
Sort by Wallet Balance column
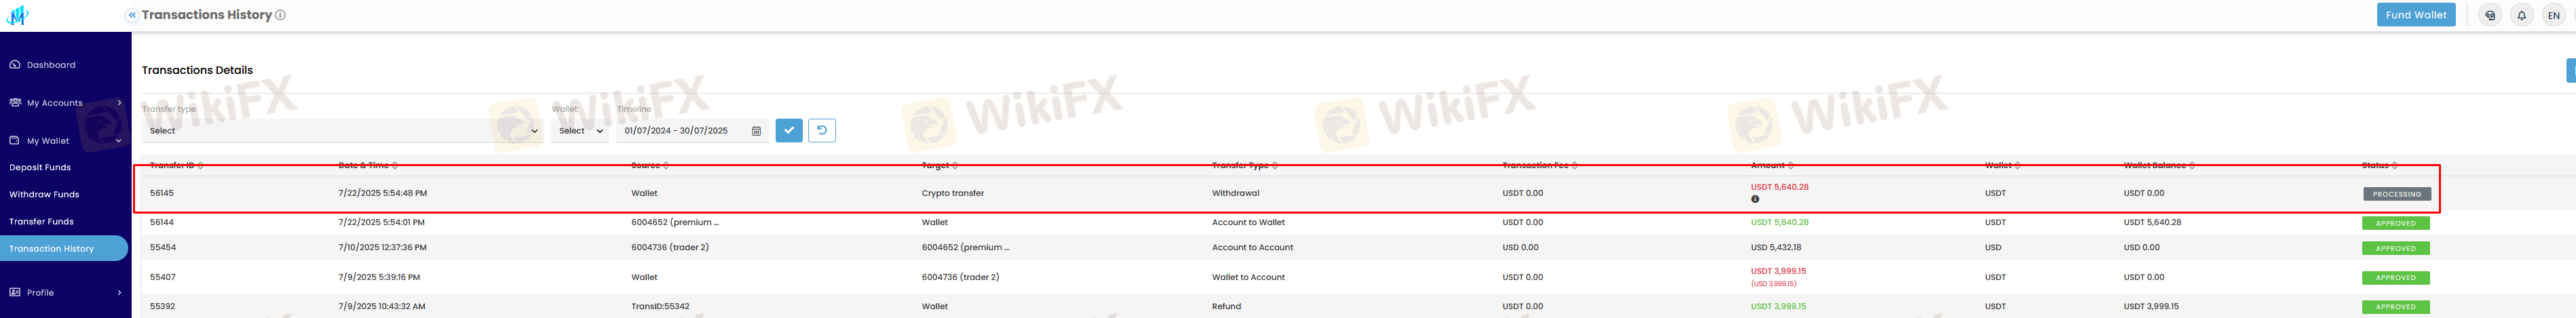2159,165
